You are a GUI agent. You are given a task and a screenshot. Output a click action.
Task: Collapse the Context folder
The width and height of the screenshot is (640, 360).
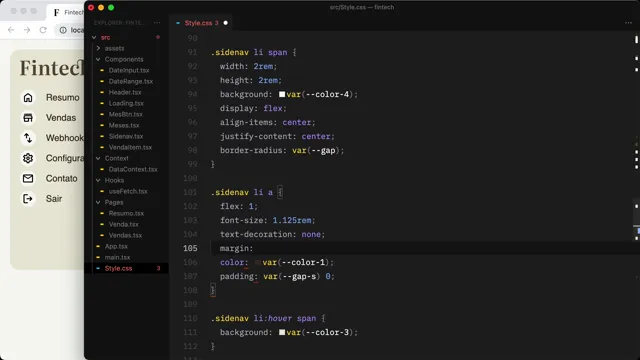click(x=98, y=158)
